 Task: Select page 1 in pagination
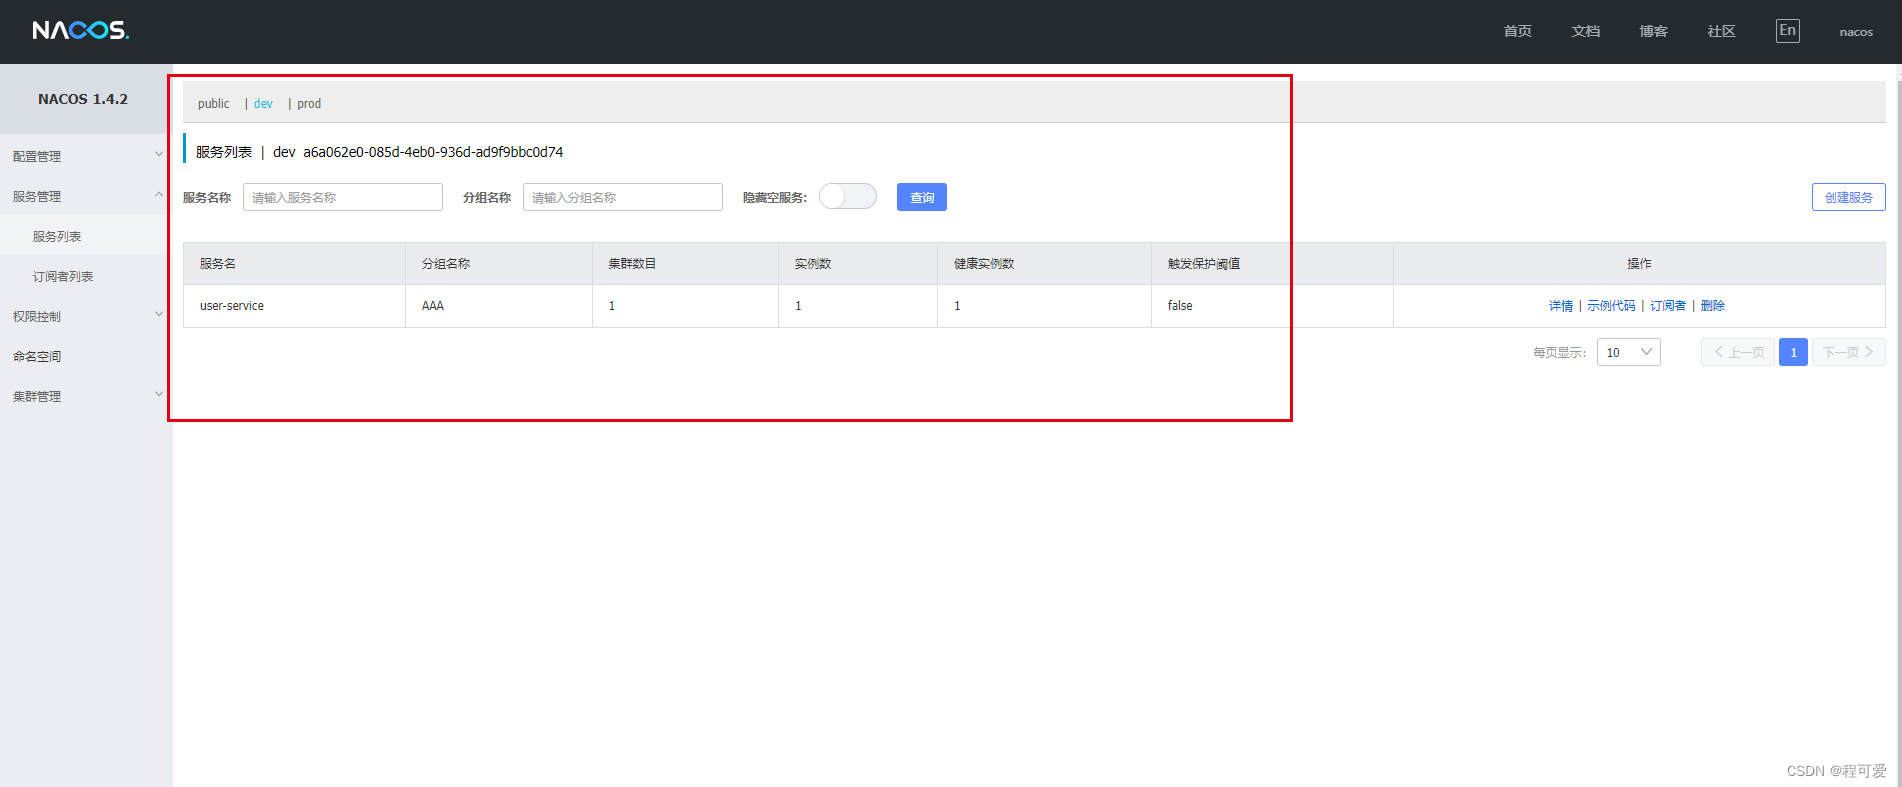(x=1793, y=352)
